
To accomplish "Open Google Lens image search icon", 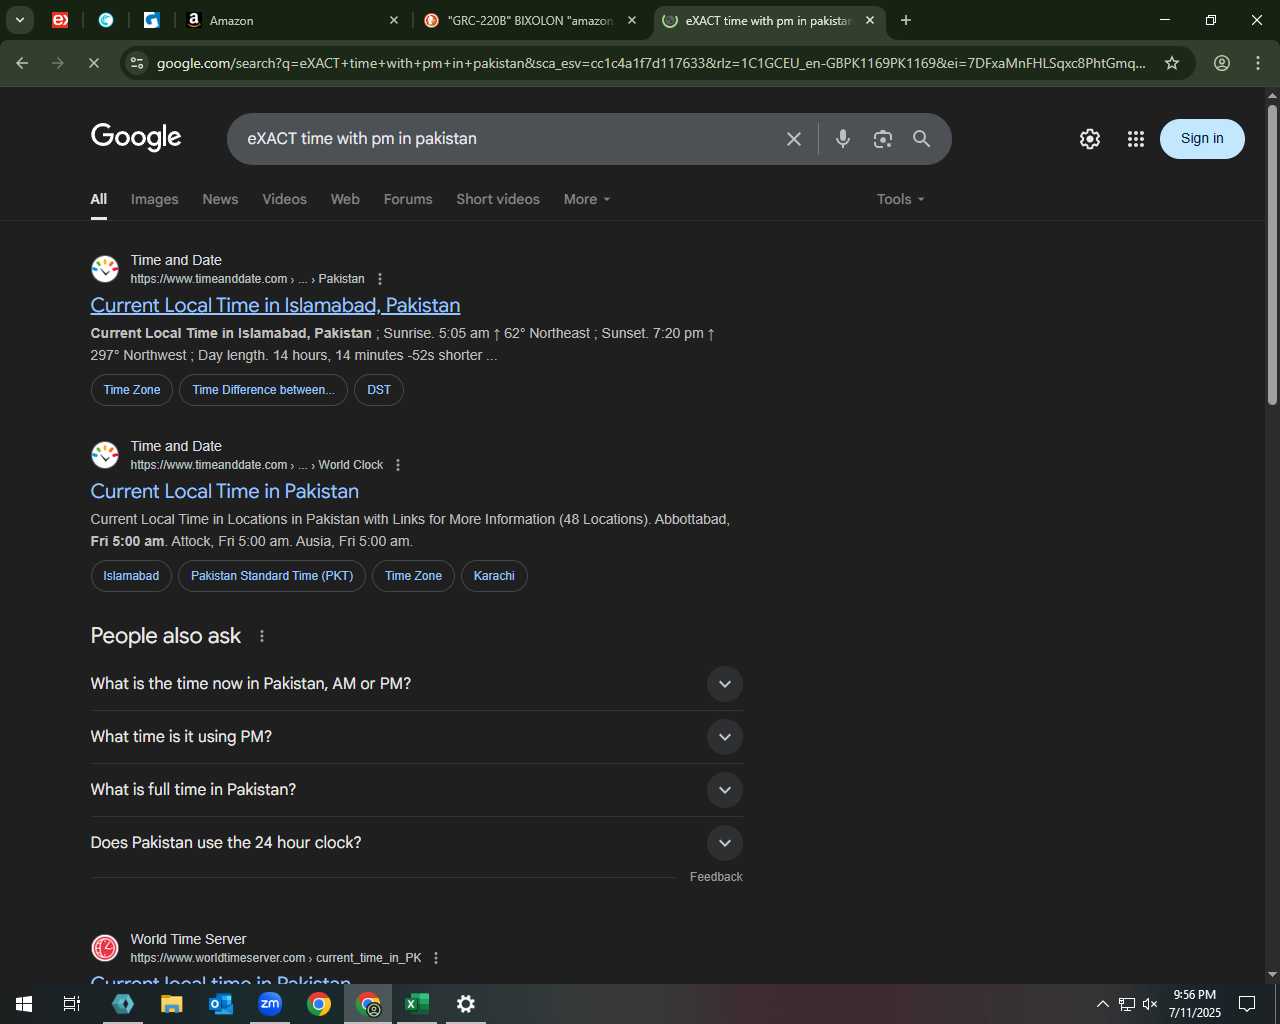I will [882, 139].
